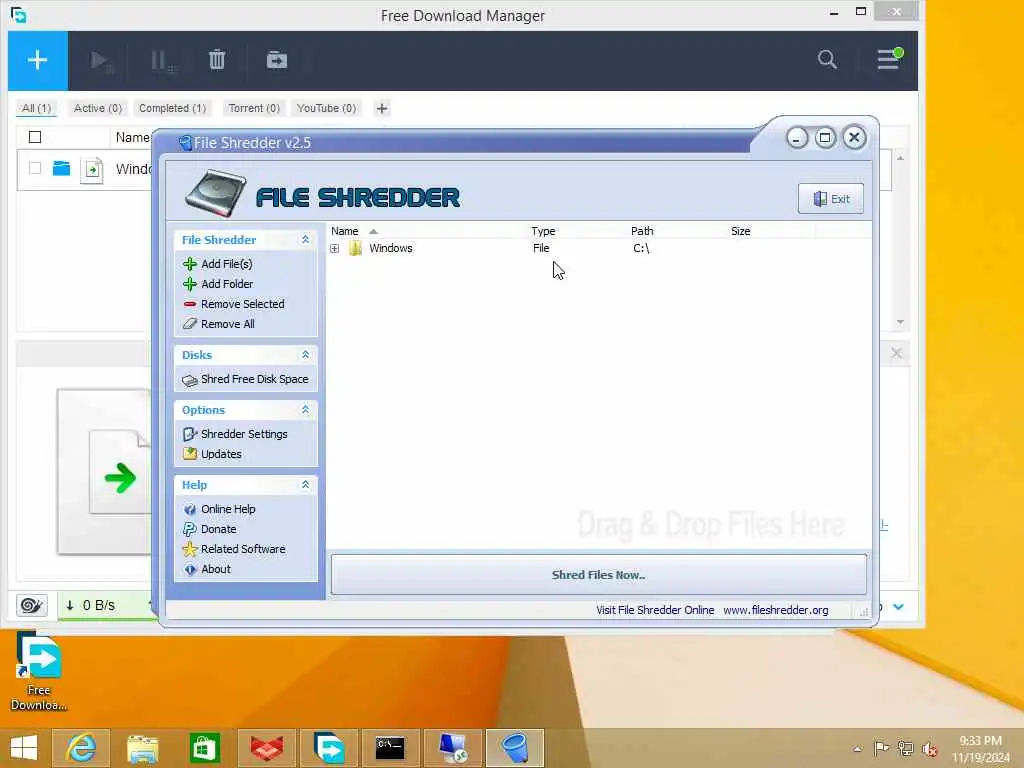Screen dimensions: 1024x768
Task: Launch Internet Explorer from taskbar
Action: pos(81,748)
